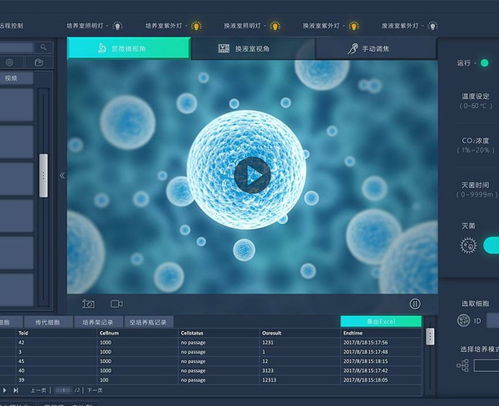Click the ID input field
Screen dimensions: 499x406
tap(493, 320)
